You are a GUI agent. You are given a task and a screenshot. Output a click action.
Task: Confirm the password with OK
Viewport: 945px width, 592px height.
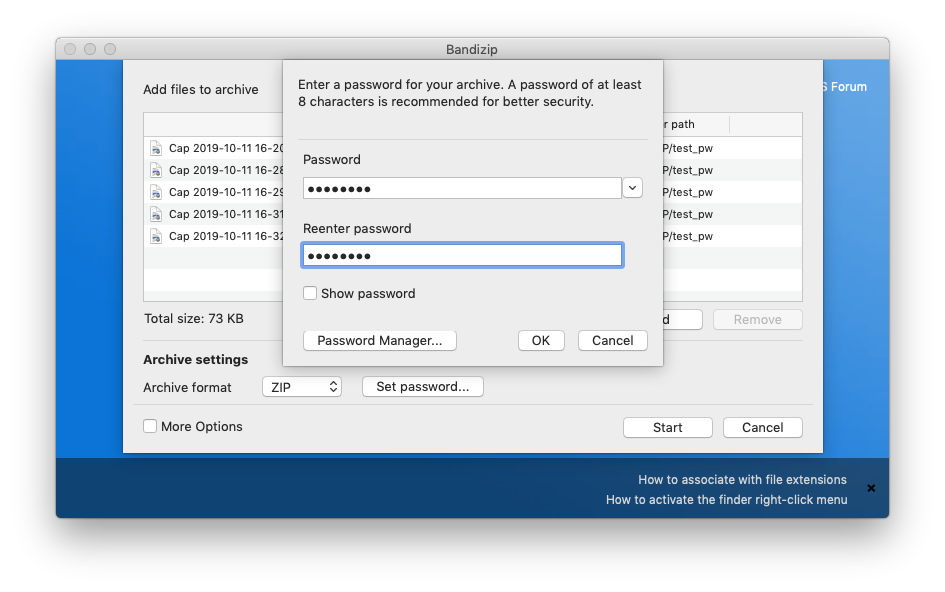(541, 341)
